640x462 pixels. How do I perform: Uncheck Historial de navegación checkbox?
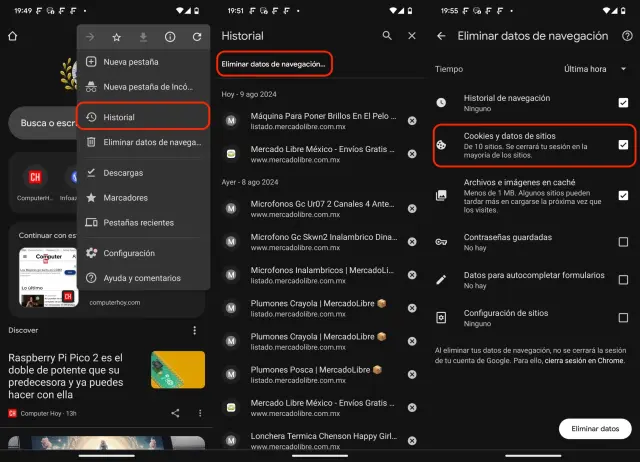pyautogui.click(x=623, y=102)
